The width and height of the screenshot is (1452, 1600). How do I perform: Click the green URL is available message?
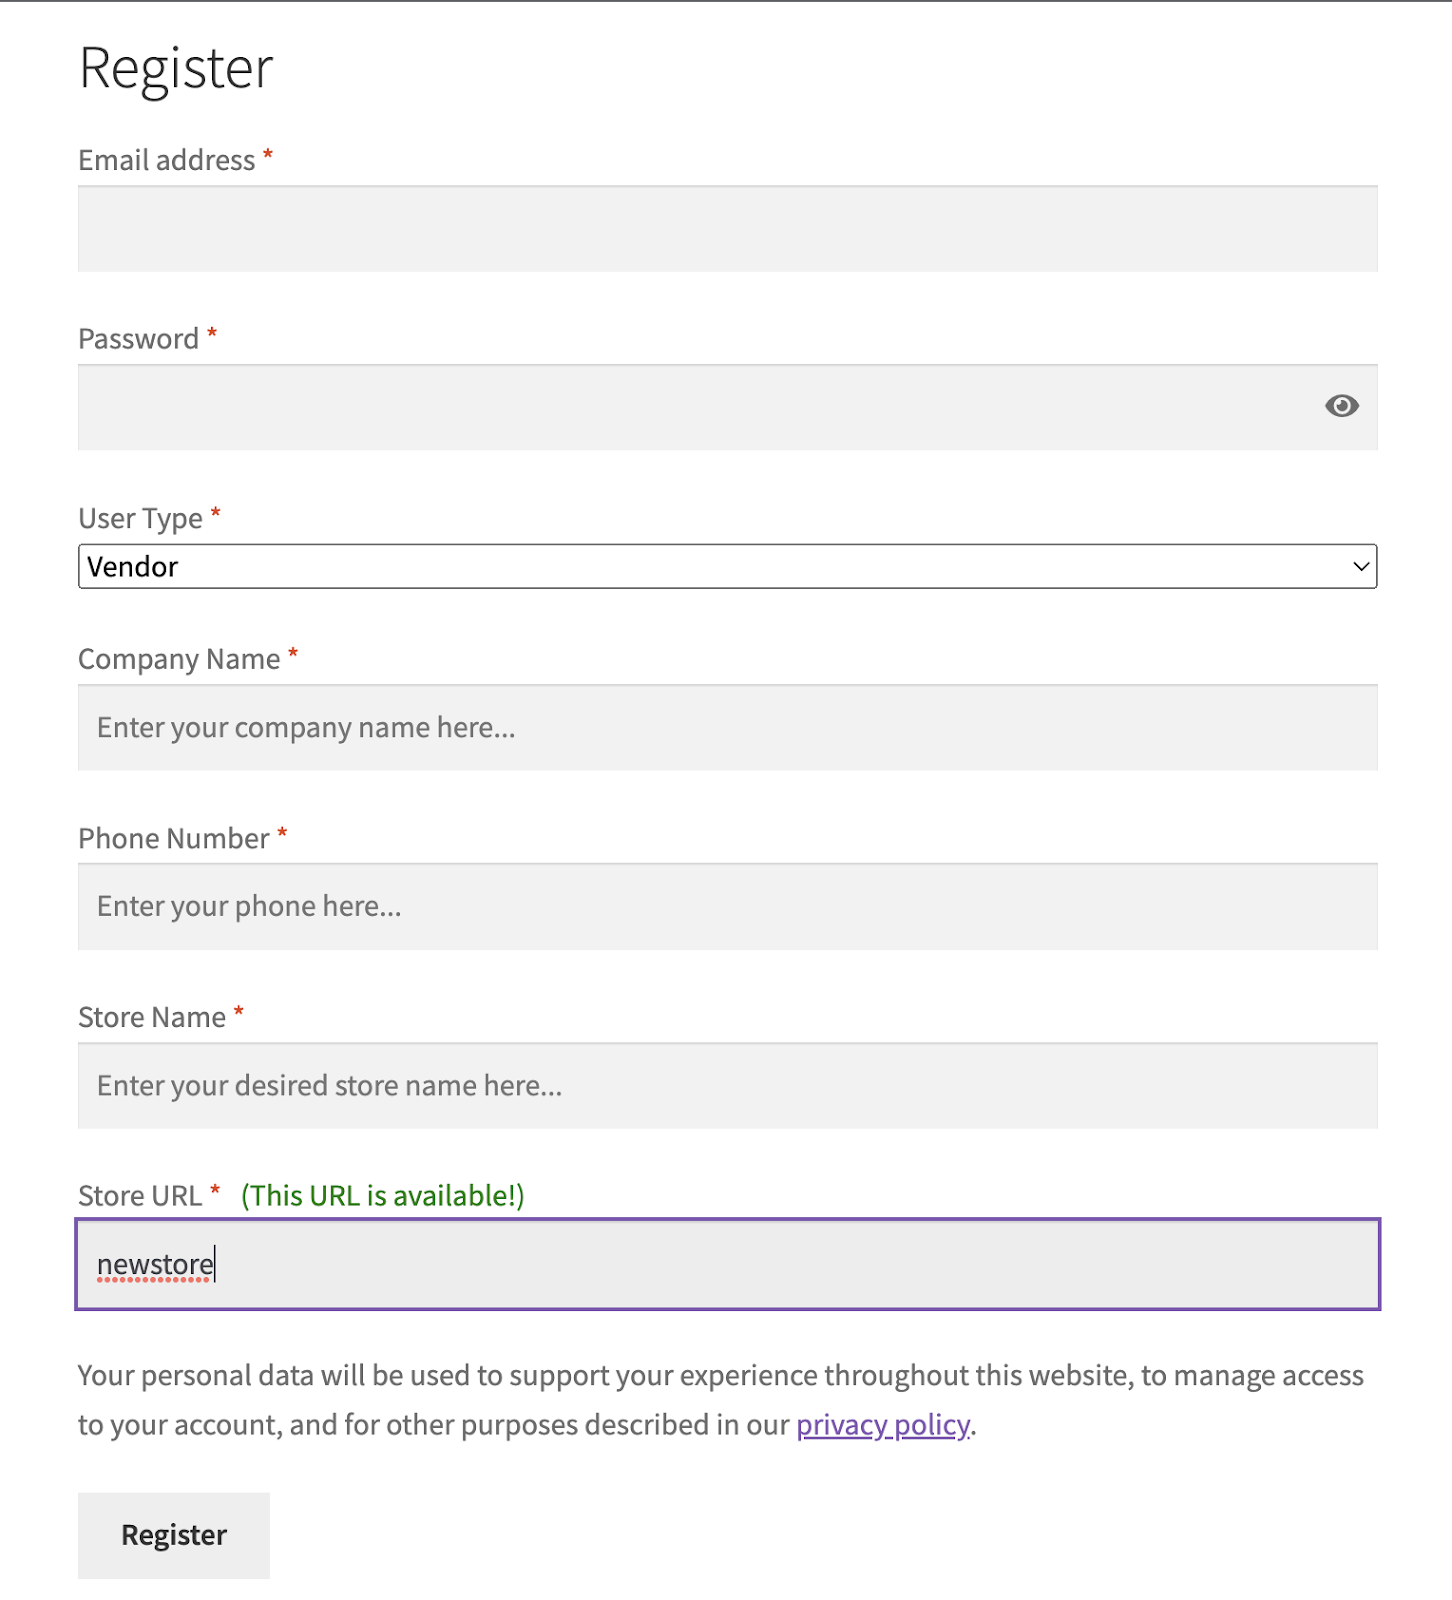(x=382, y=1197)
